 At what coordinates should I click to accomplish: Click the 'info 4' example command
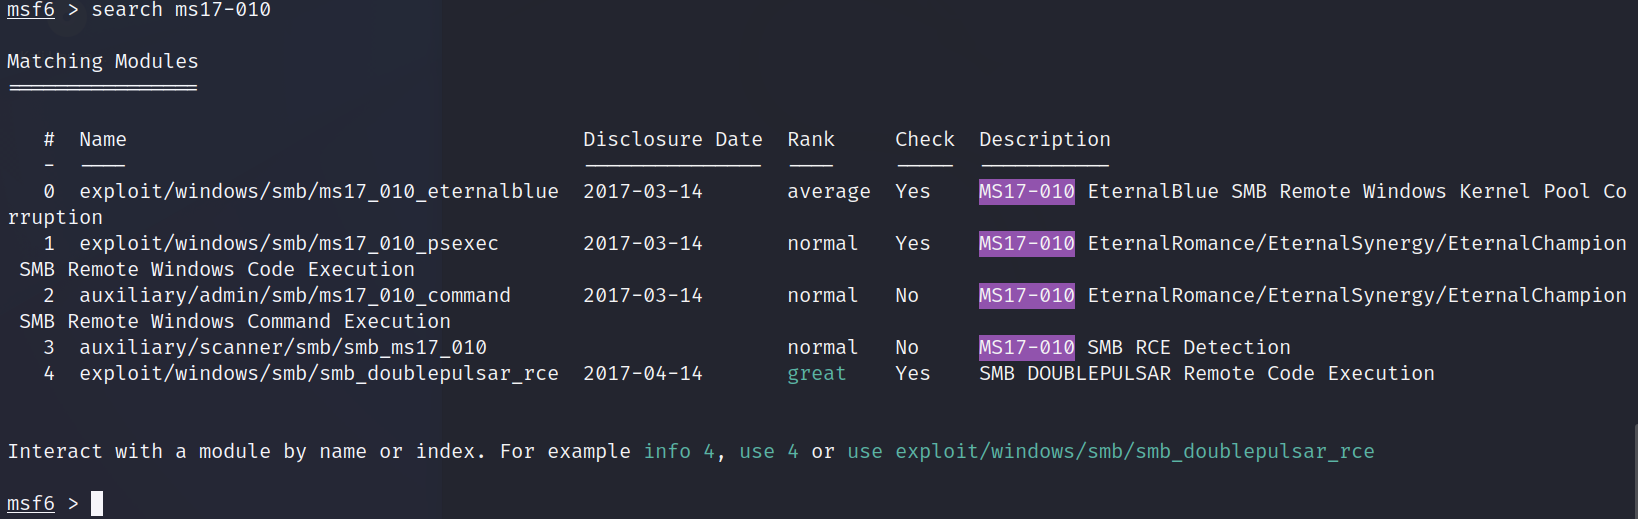(679, 451)
